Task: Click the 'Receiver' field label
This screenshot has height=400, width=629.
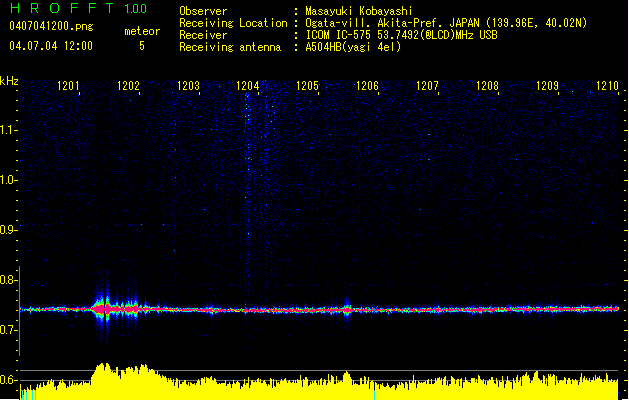Action: [x=203, y=35]
